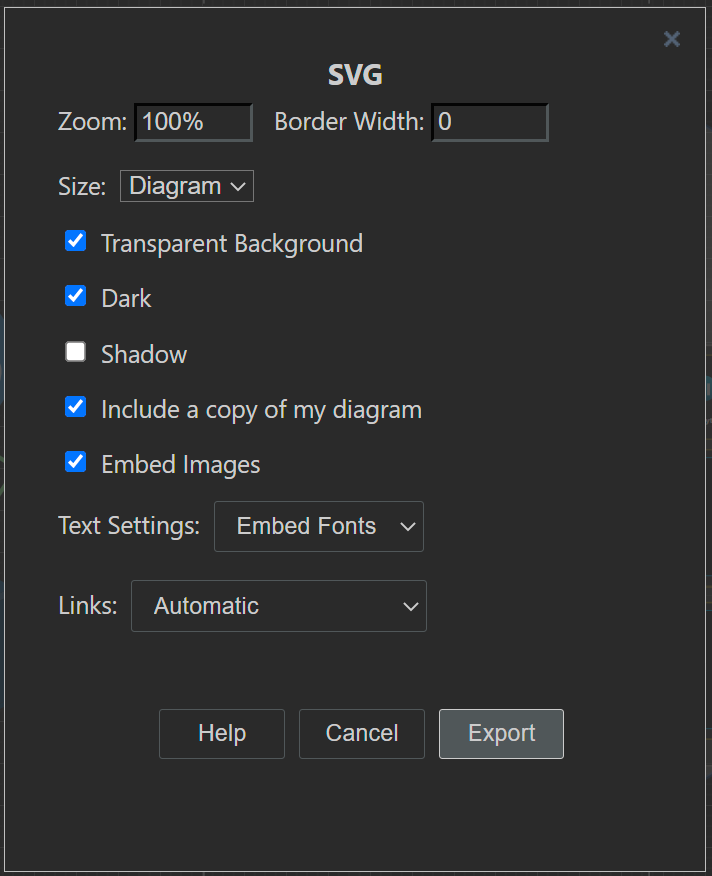712x876 pixels.
Task: Click the Export button
Action: click(x=500, y=733)
